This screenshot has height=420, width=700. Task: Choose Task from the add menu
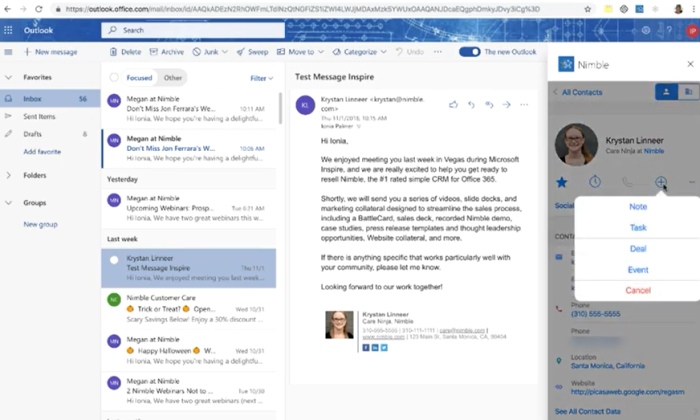[x=638, y=228]
